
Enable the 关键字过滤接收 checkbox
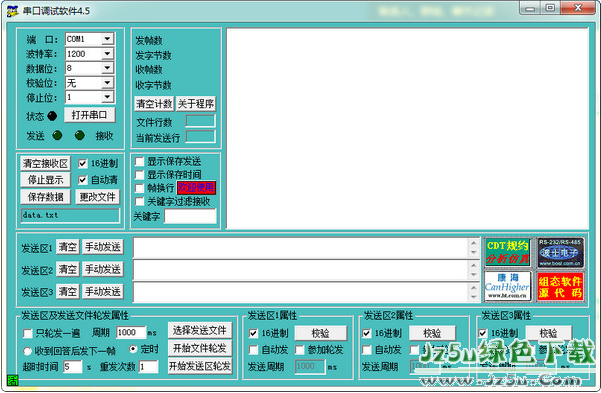(x=140, y=201)
